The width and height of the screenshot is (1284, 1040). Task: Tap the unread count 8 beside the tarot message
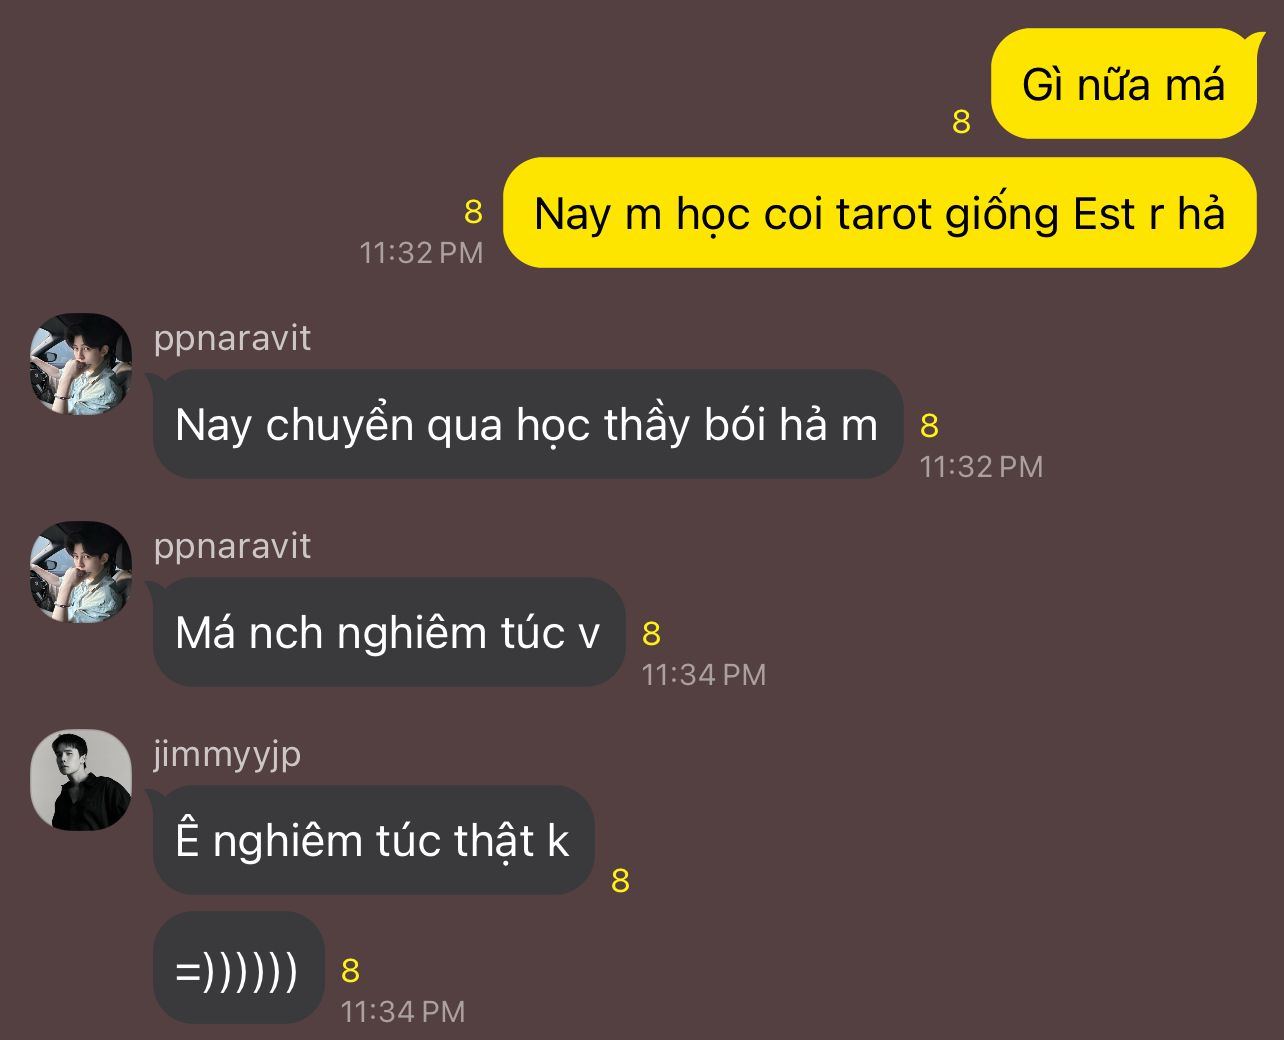click(x=474, y=212)
